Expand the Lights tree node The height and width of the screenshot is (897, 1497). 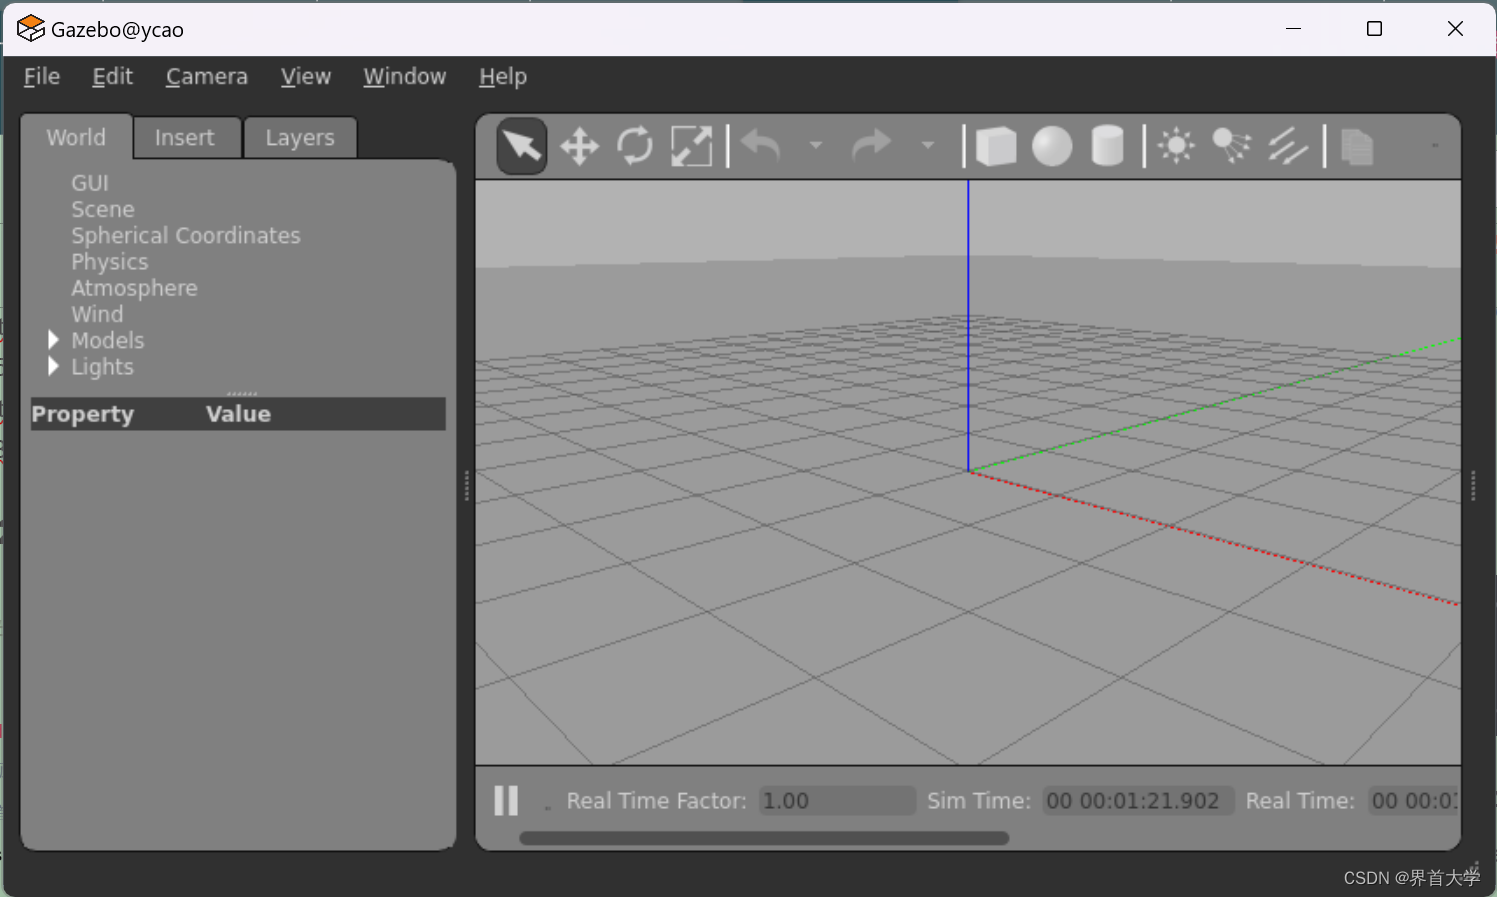(53, 366)
